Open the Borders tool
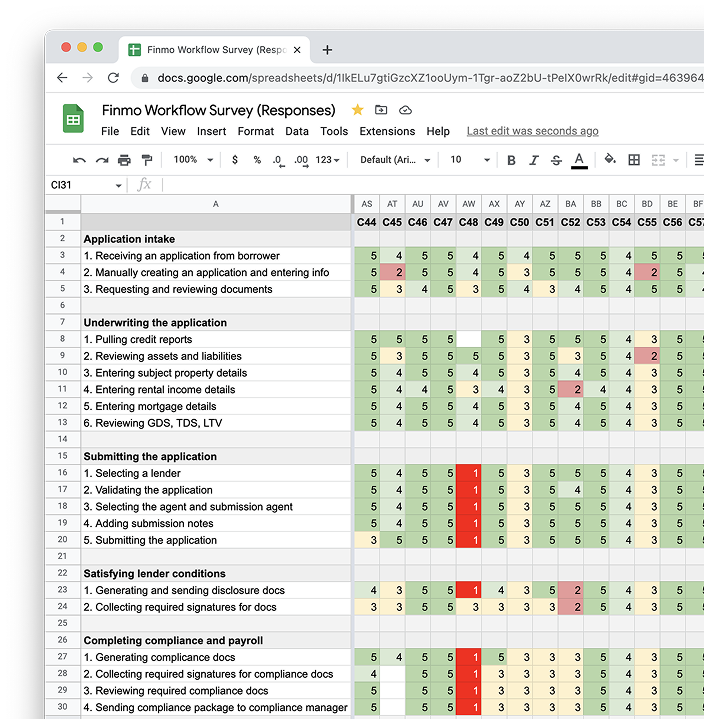 coord(634,160)
